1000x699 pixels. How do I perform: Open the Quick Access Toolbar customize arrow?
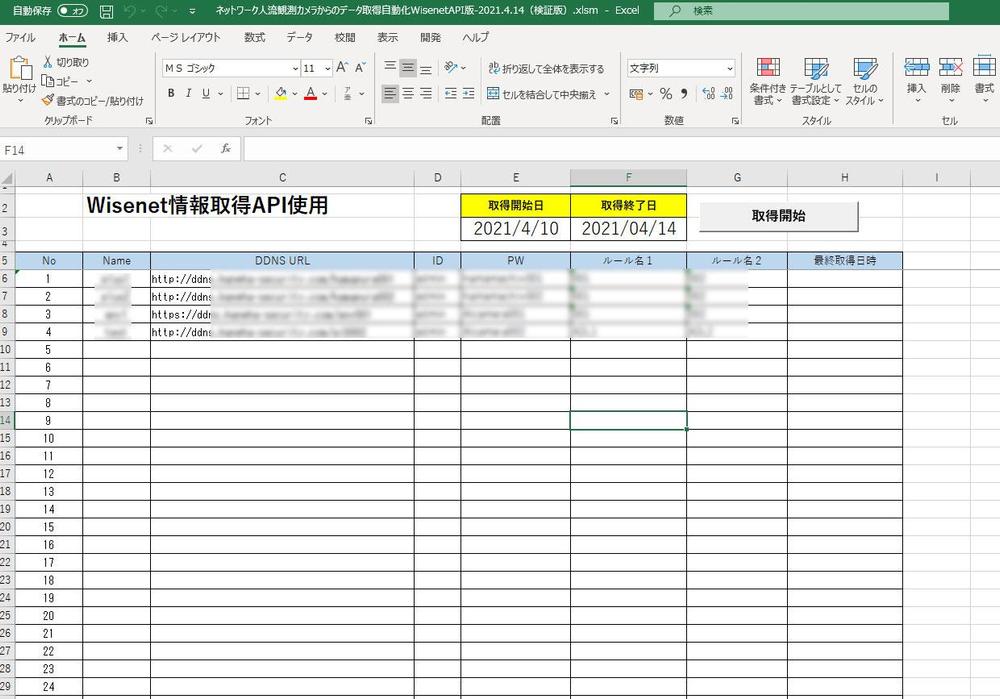click(193, 11)
